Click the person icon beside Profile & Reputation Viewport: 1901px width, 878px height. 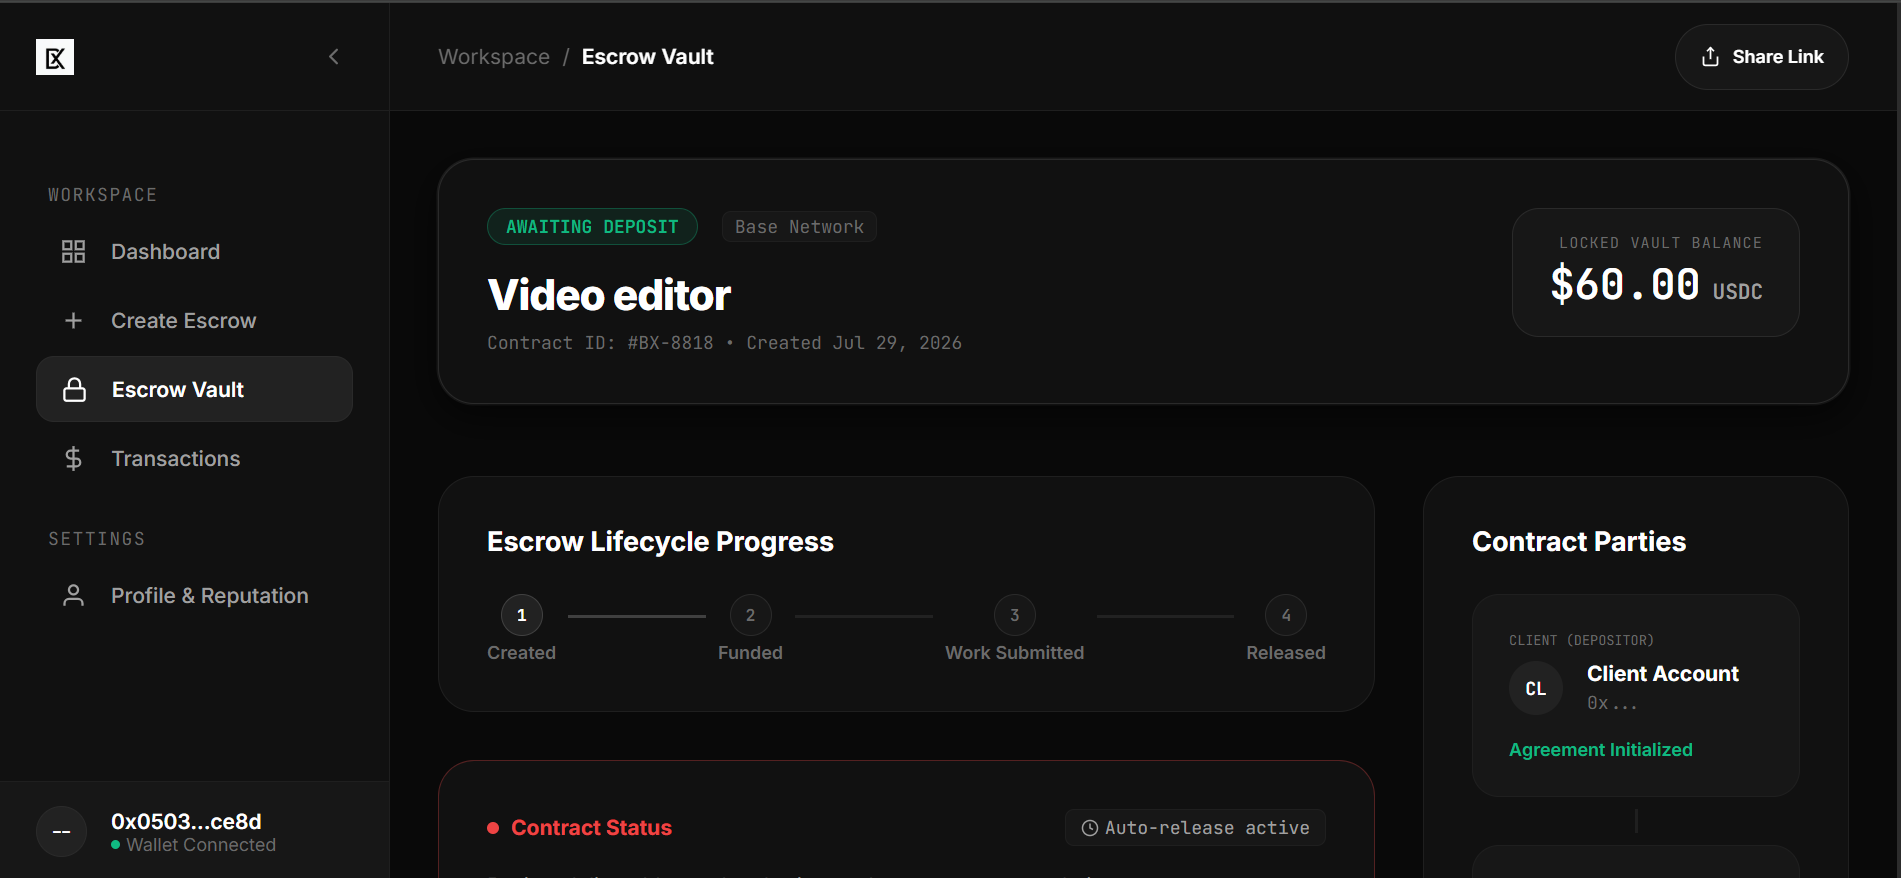(73, 595)
